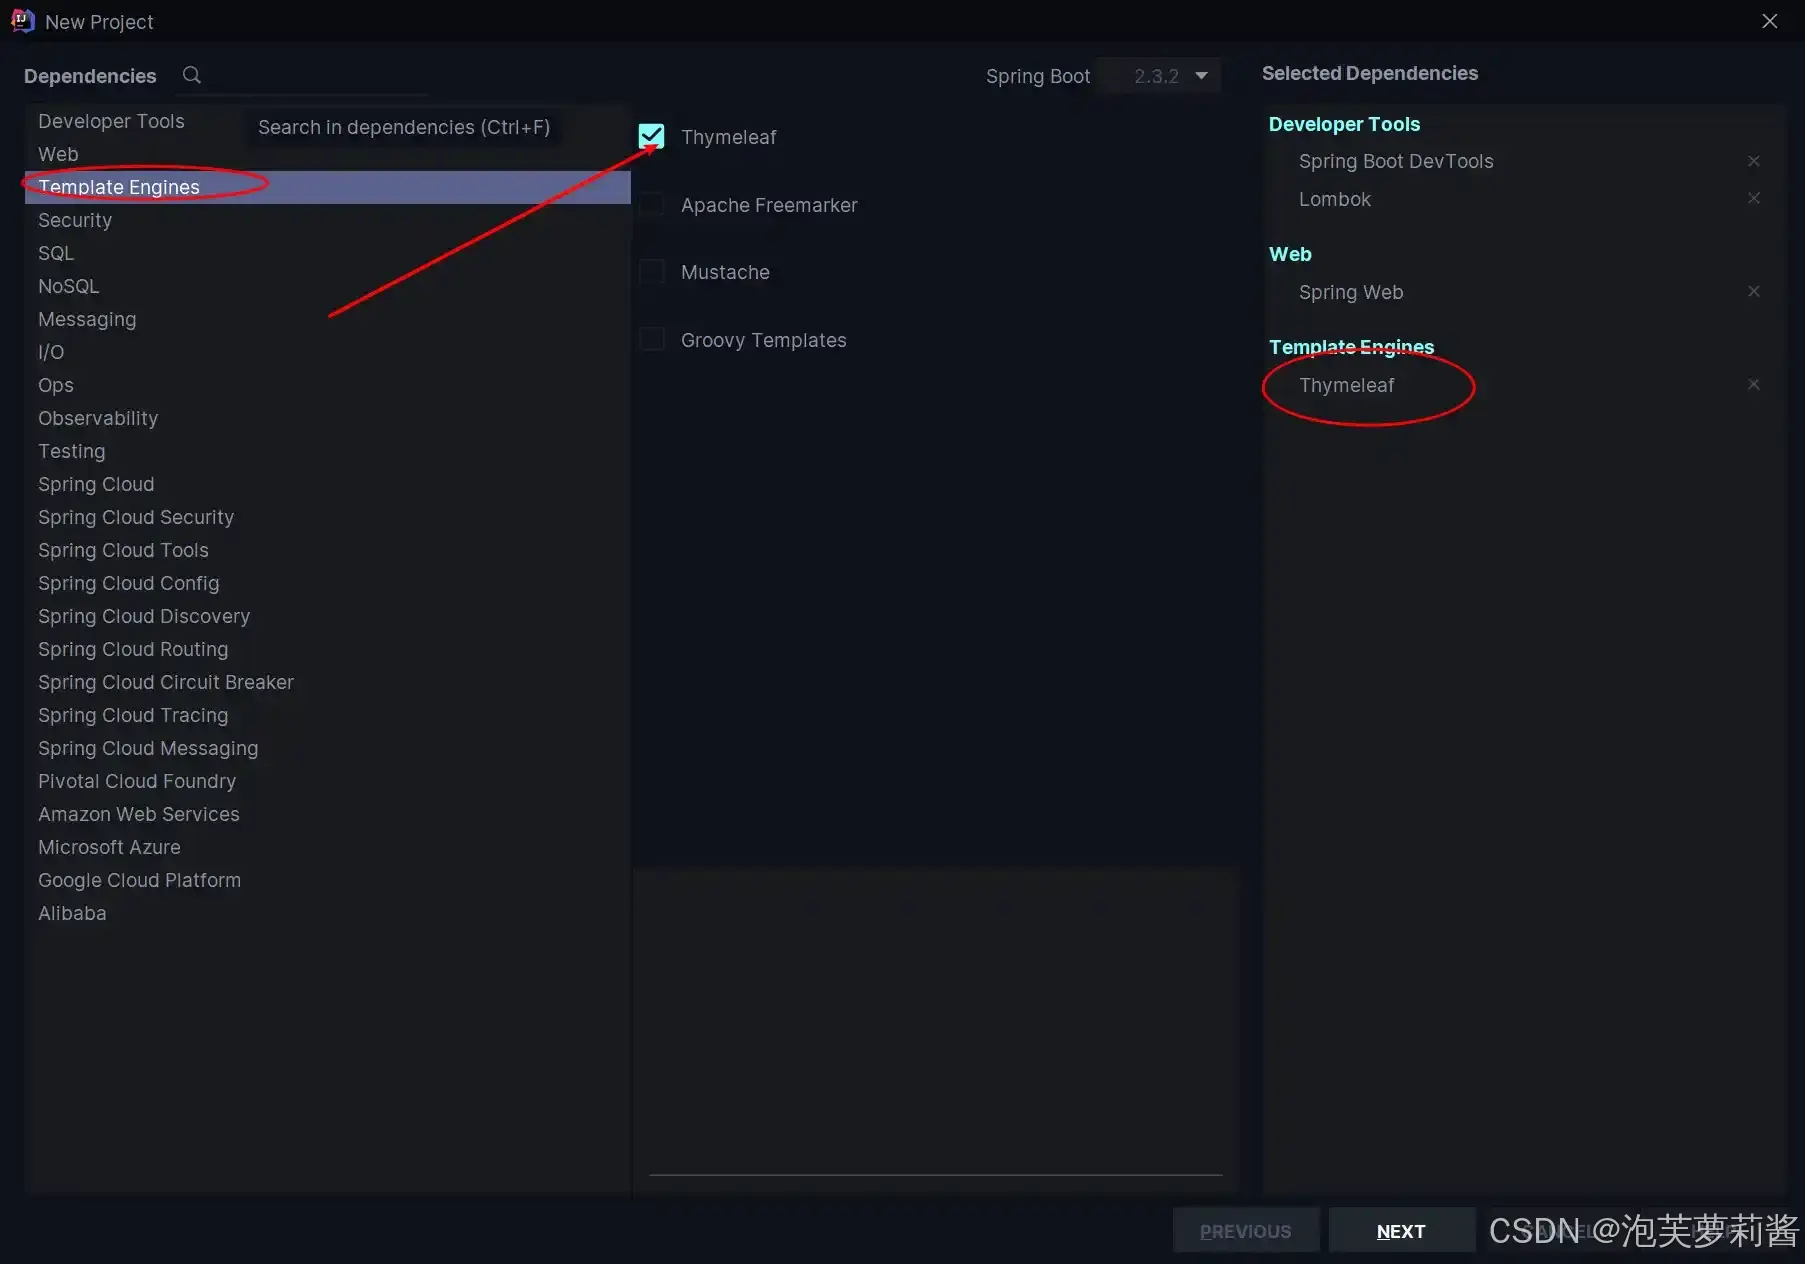Open Spring Cloud Discovery category

[328, 616]
